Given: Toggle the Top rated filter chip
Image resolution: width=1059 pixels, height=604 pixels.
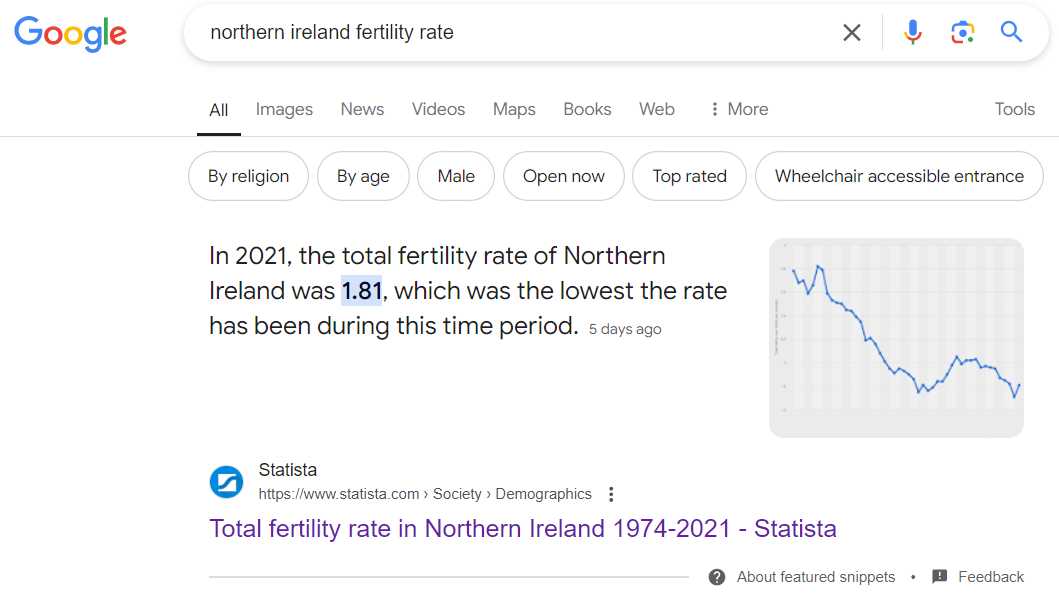Looking at the screenshot, I should click(x=689, y=177).
